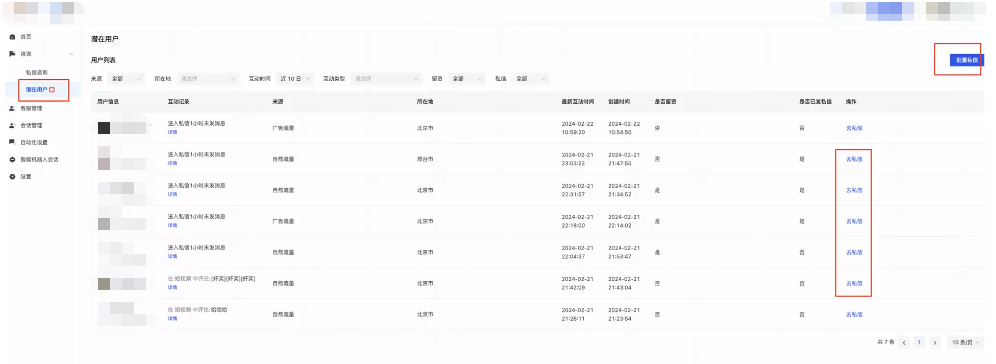The height and width of the screenshot is (364, 996).
Task: Click 去私信 for the 21:42:09 row
Action: pyautogui.click(x=854, y=283)
